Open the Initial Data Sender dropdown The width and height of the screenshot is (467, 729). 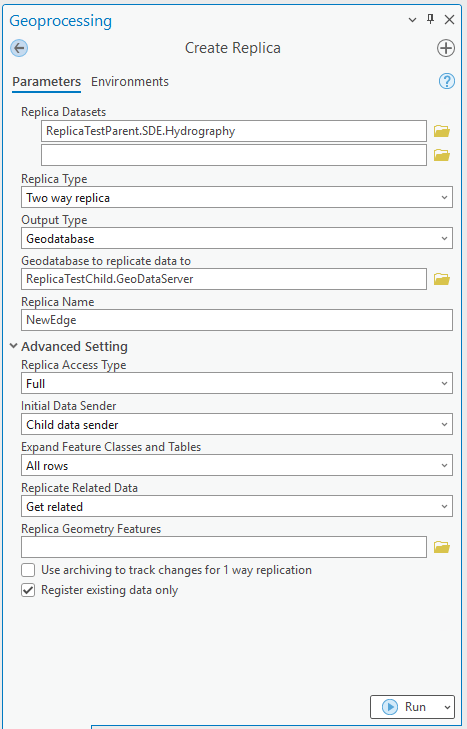coord(237,424)
